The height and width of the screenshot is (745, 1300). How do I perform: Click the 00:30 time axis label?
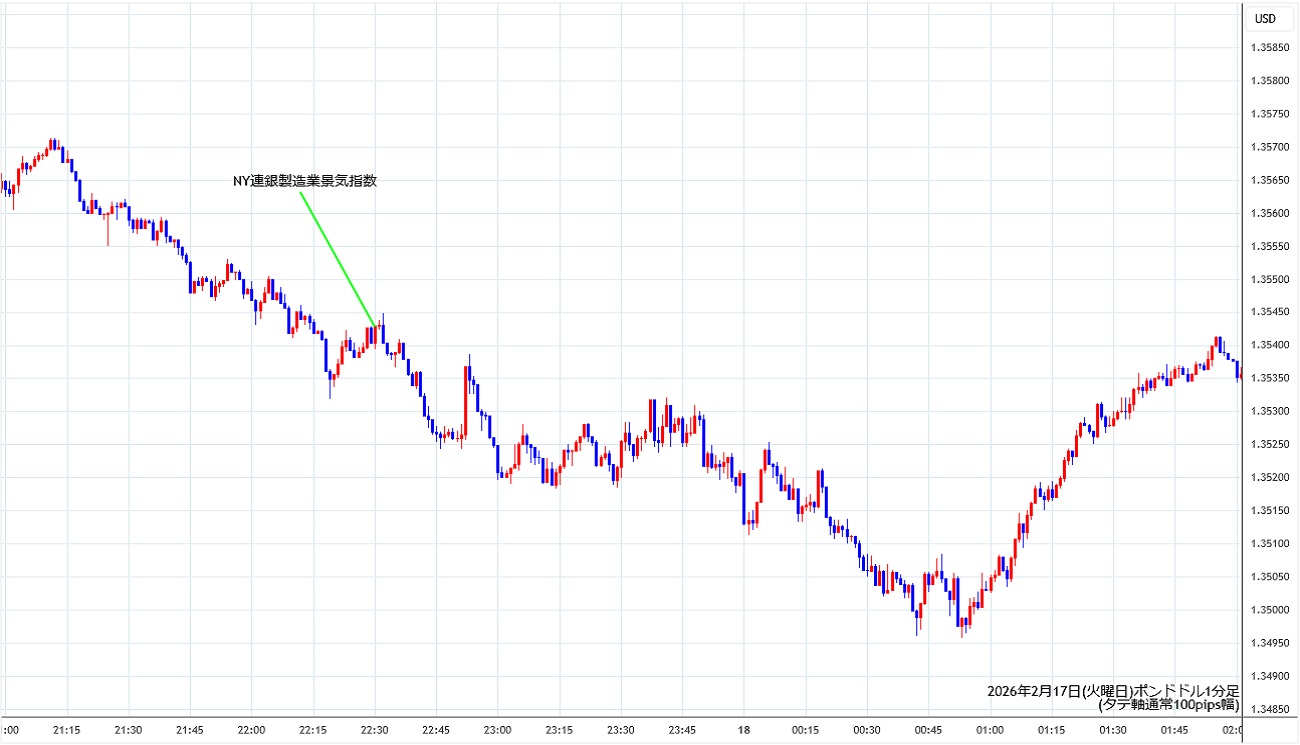tap(867, 730)
